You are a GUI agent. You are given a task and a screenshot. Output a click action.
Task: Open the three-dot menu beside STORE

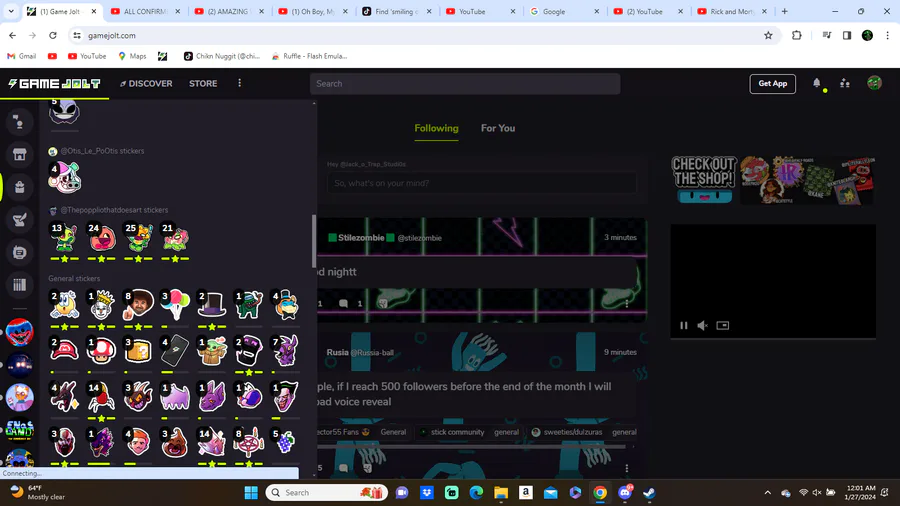pos(239,83)
